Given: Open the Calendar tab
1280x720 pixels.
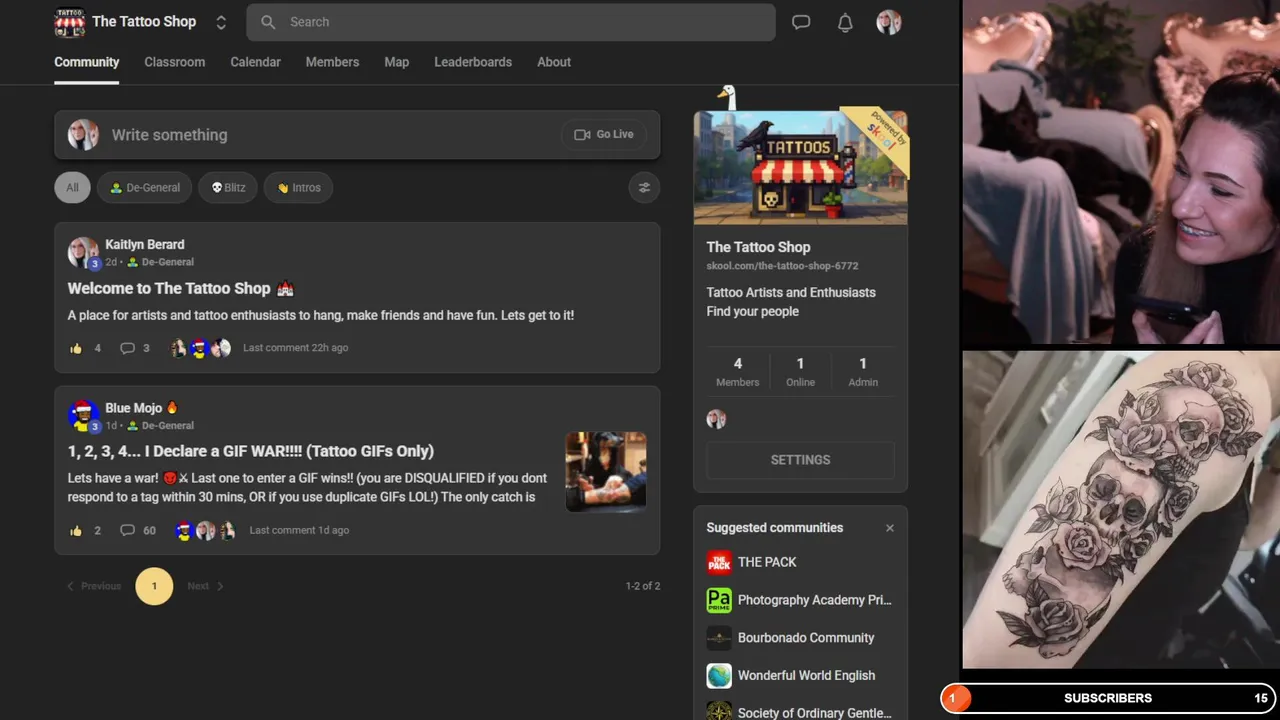Looking at the screenshot, I should pyautogui.click(x=255, y=62).
